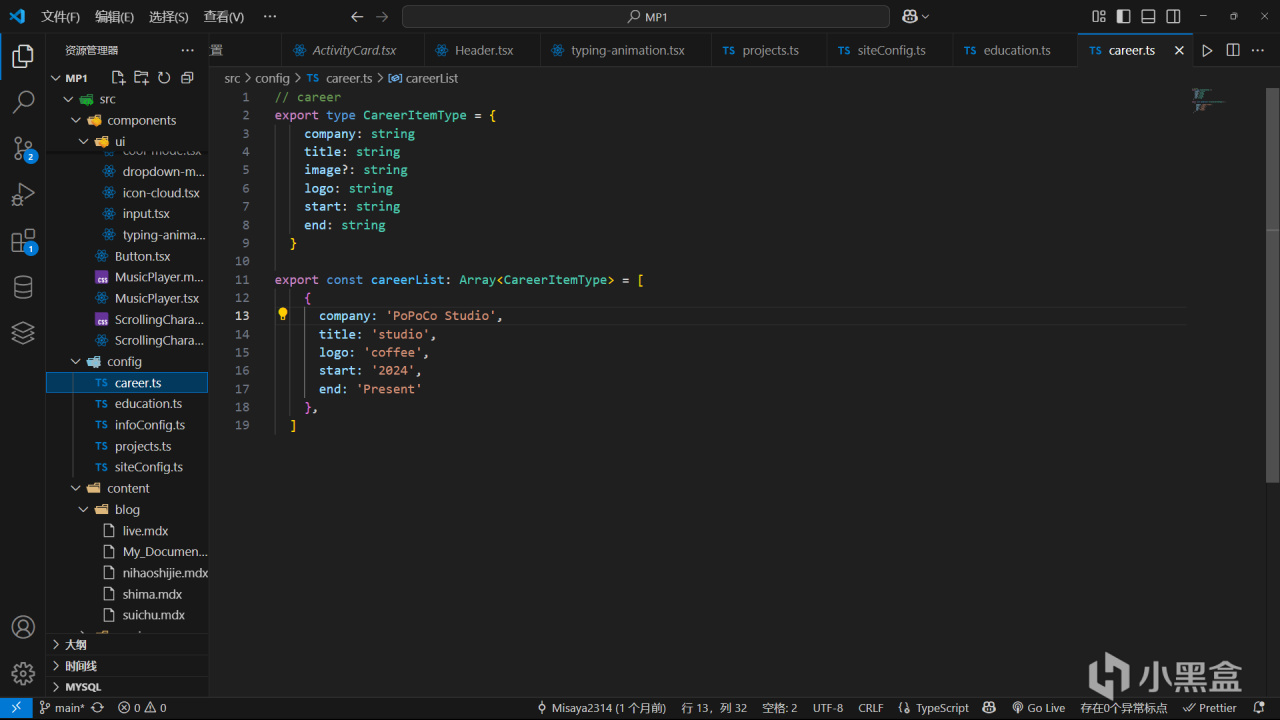Image resolution: width=1280 pixels, height=720 pixels.
Task: Toggle the secondary side bar layout button
Action: point(1173,16)
